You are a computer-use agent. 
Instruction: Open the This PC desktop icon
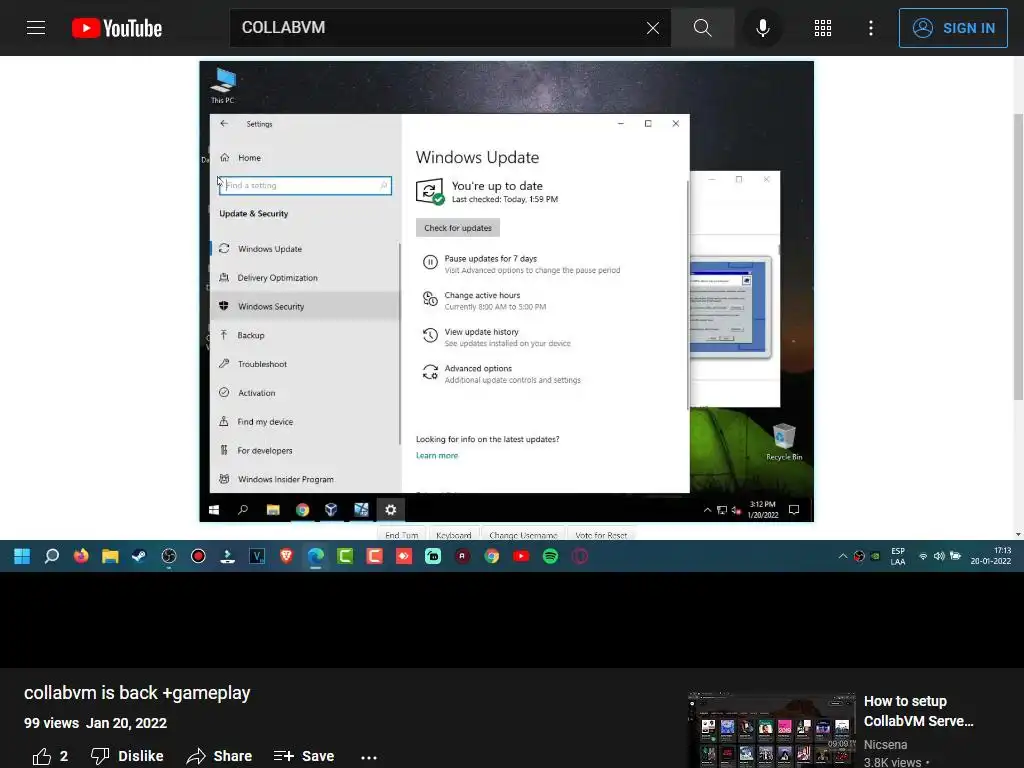pos(223,85)
